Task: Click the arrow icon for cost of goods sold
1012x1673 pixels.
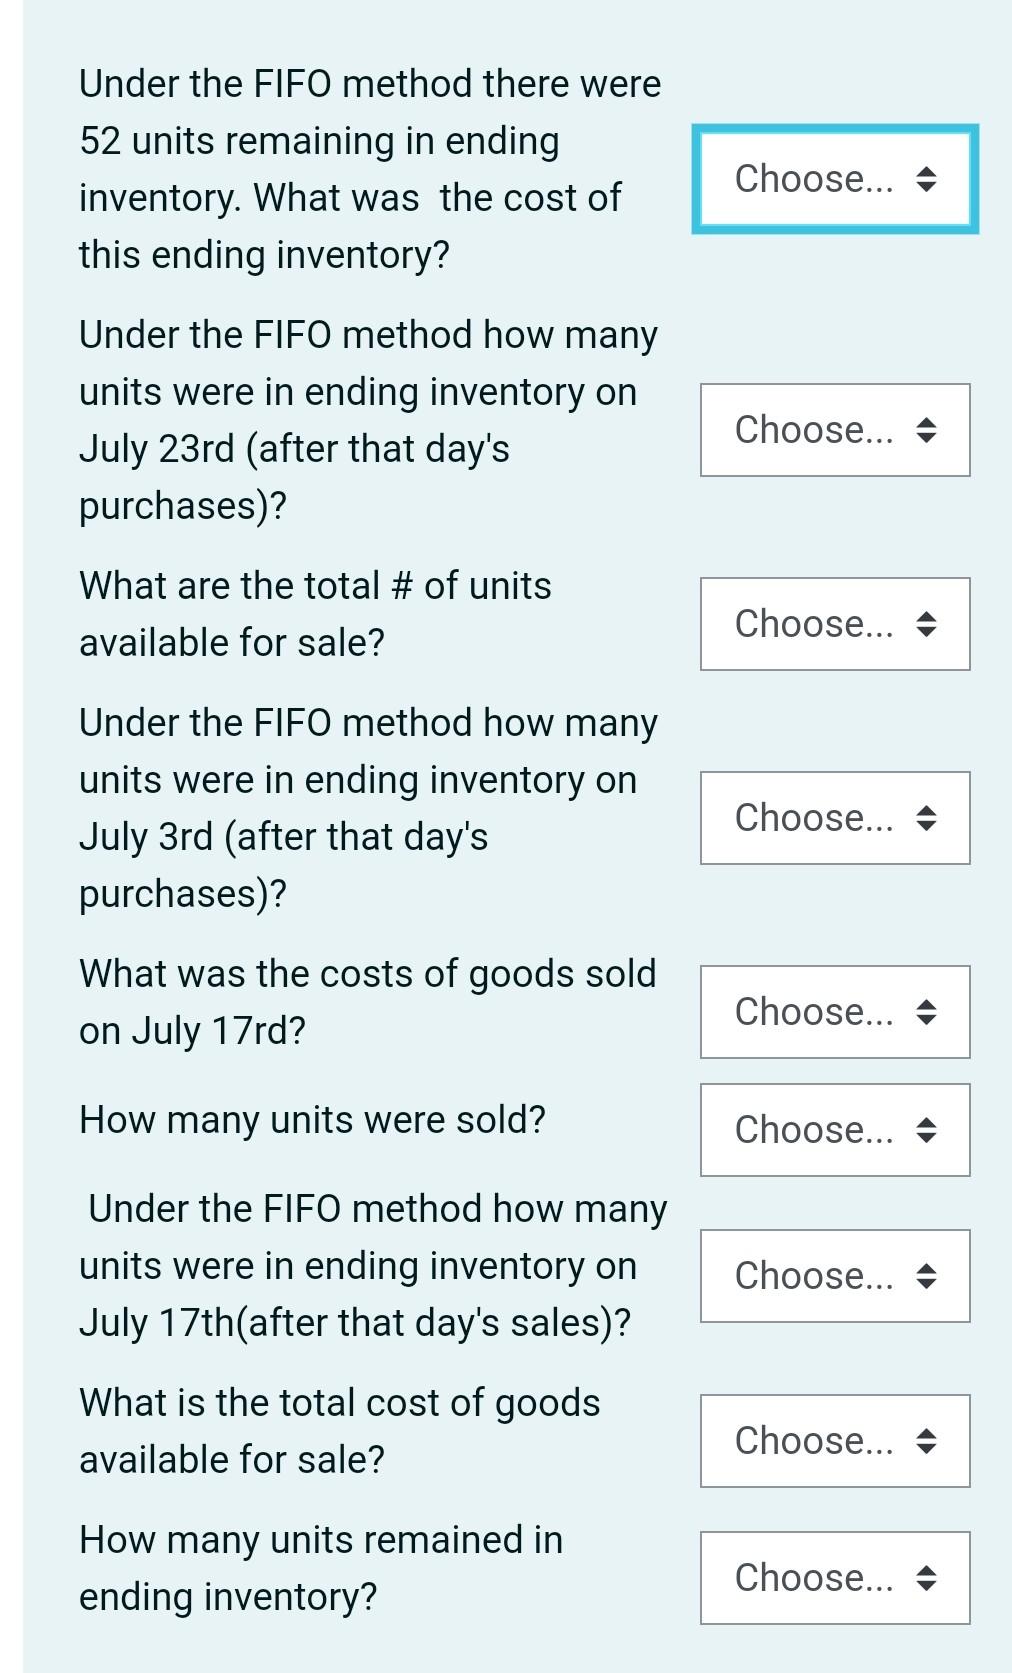Action: point(925,1013)
